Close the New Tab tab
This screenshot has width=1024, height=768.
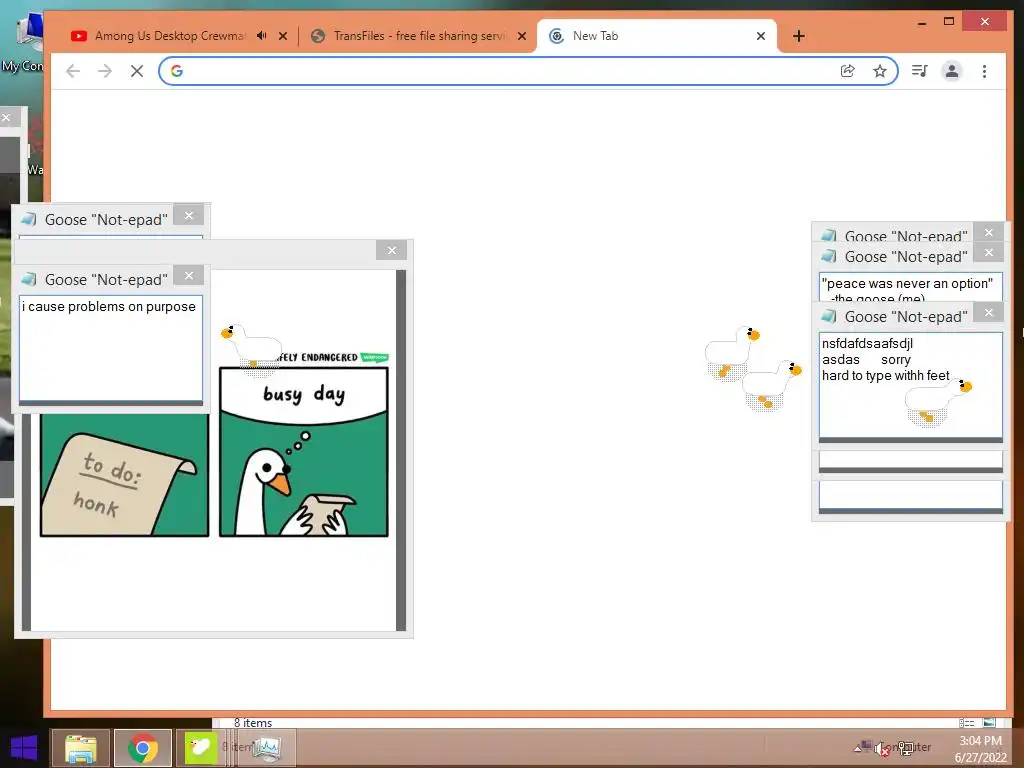[761, 36]
